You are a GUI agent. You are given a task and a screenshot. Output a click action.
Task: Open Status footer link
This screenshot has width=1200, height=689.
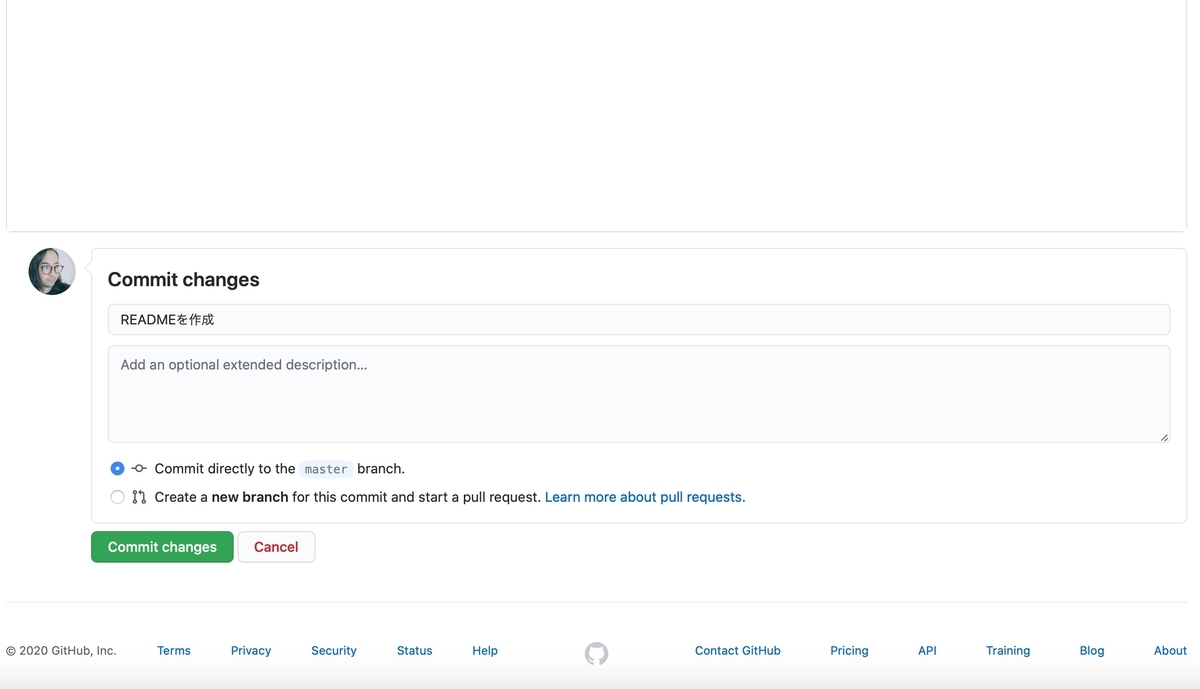tap(415, 650)
